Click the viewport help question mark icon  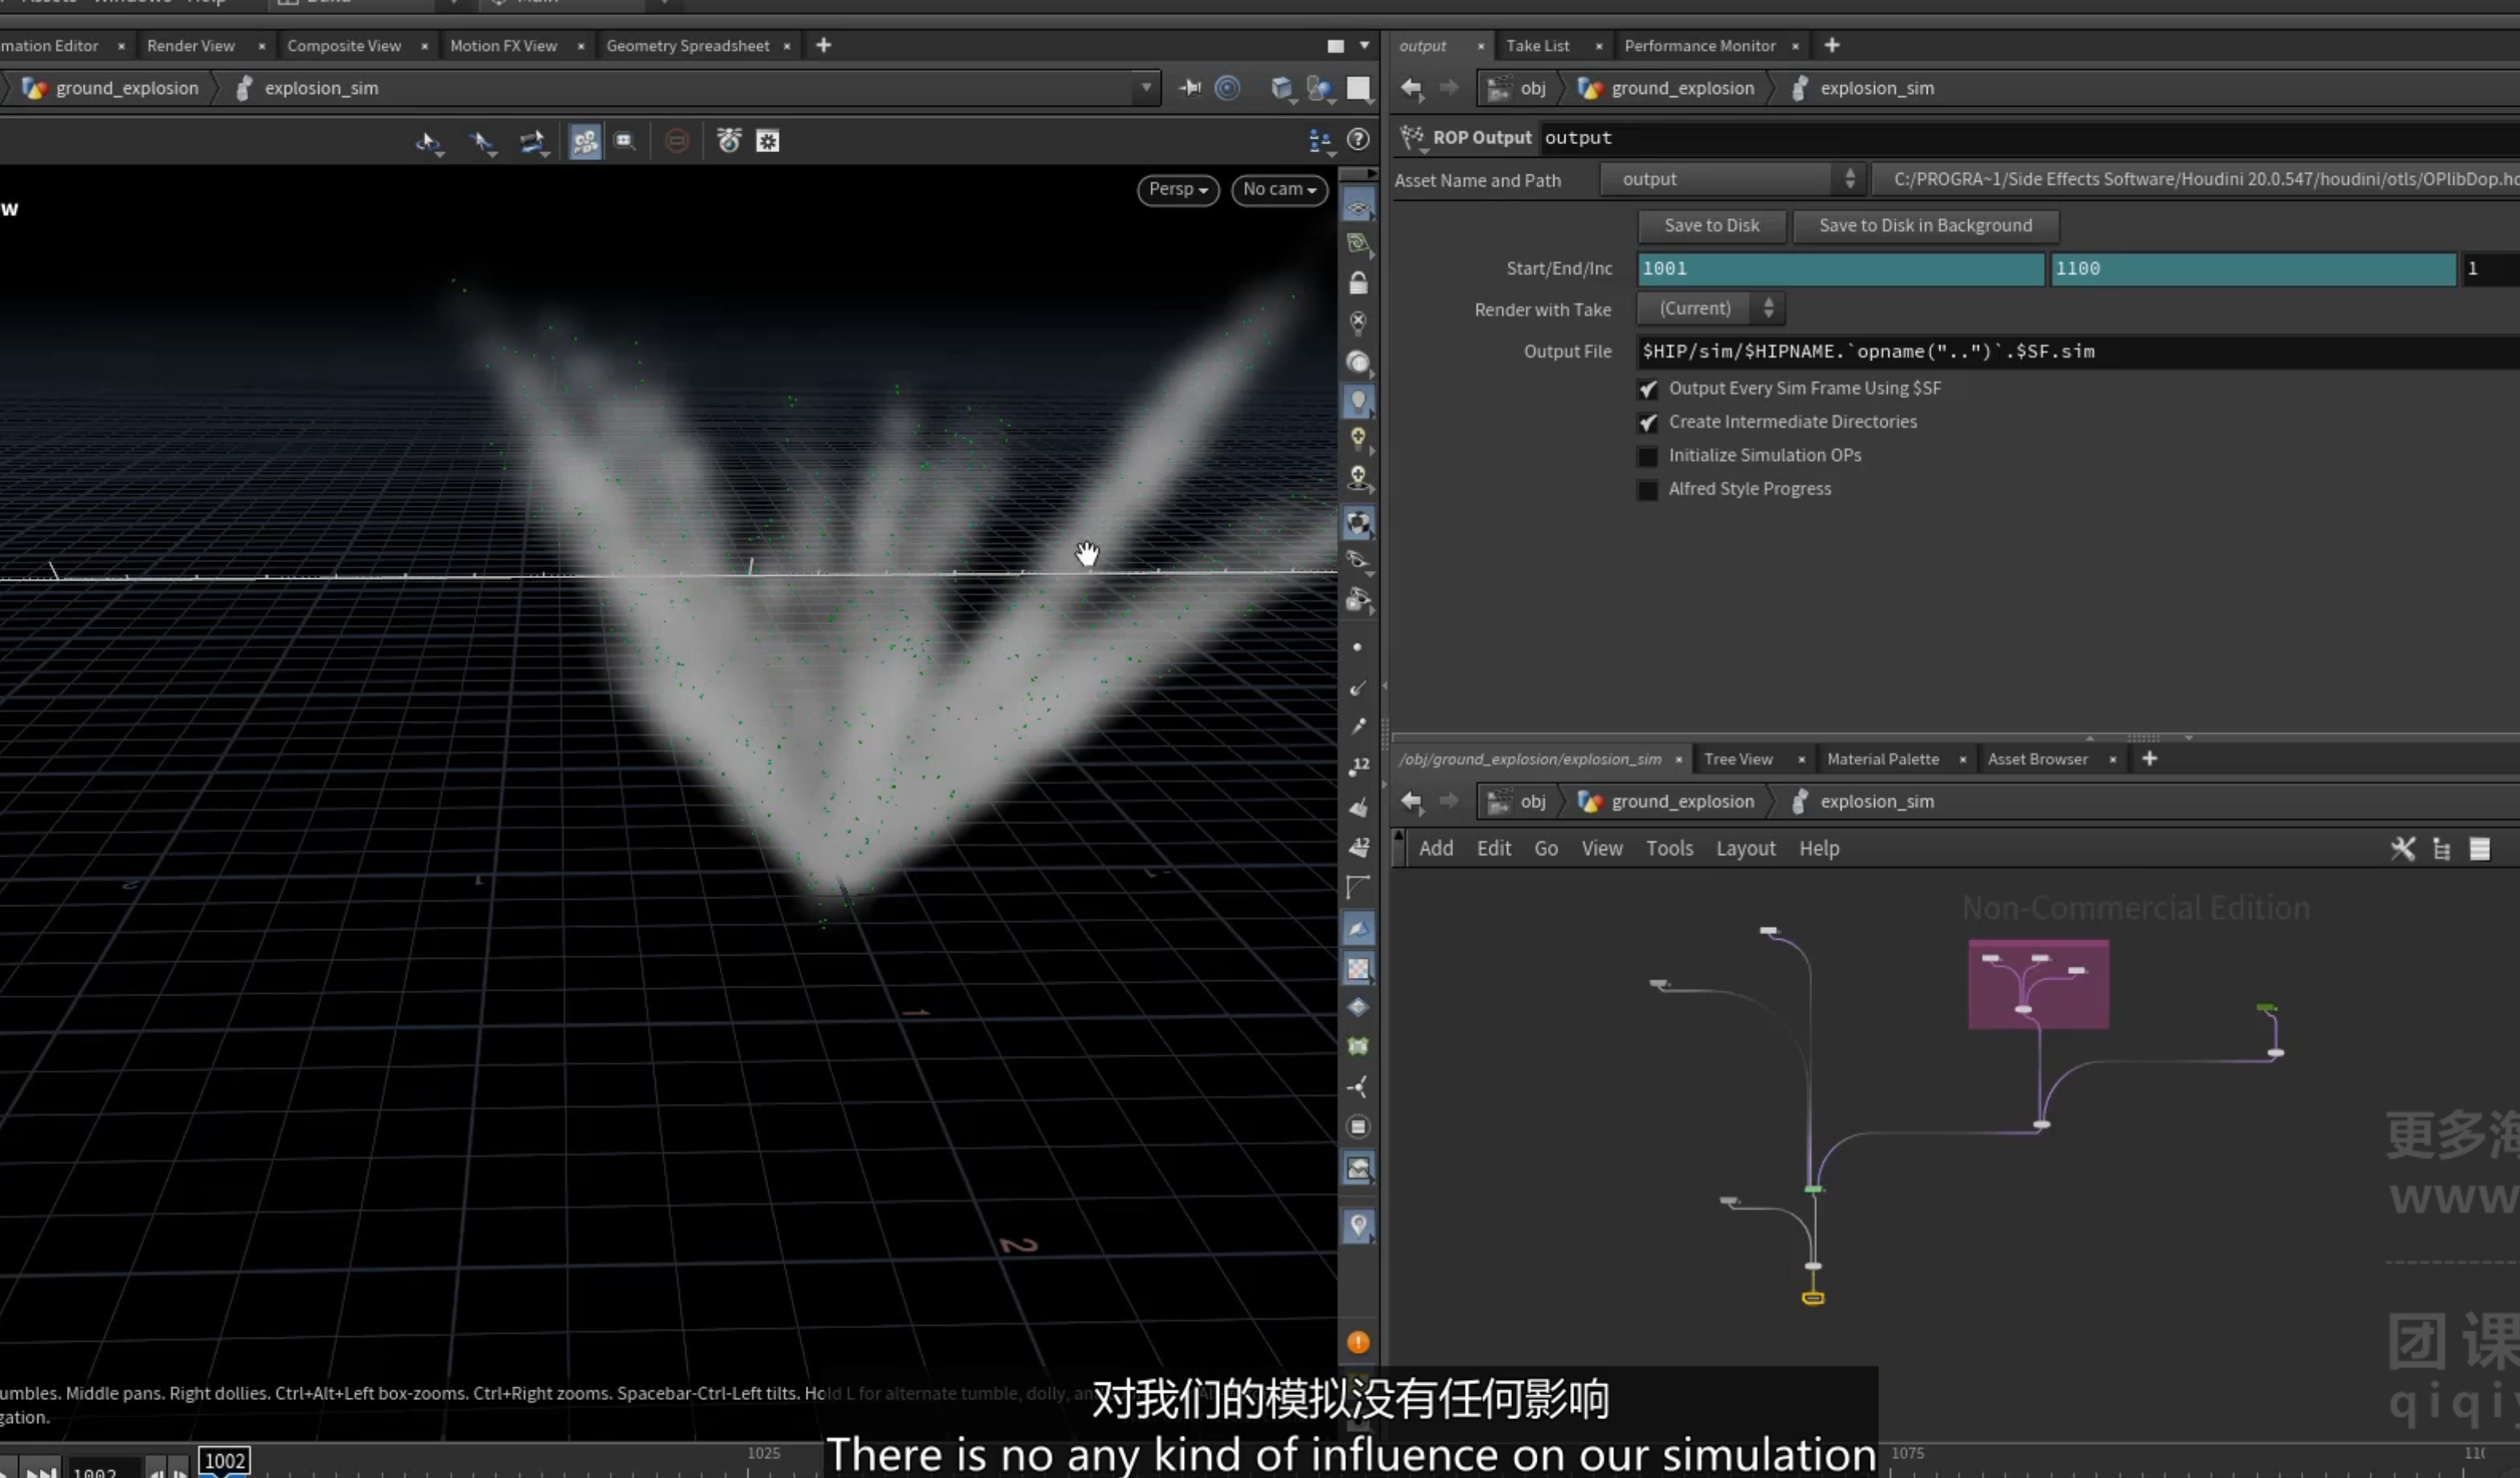1357,140
